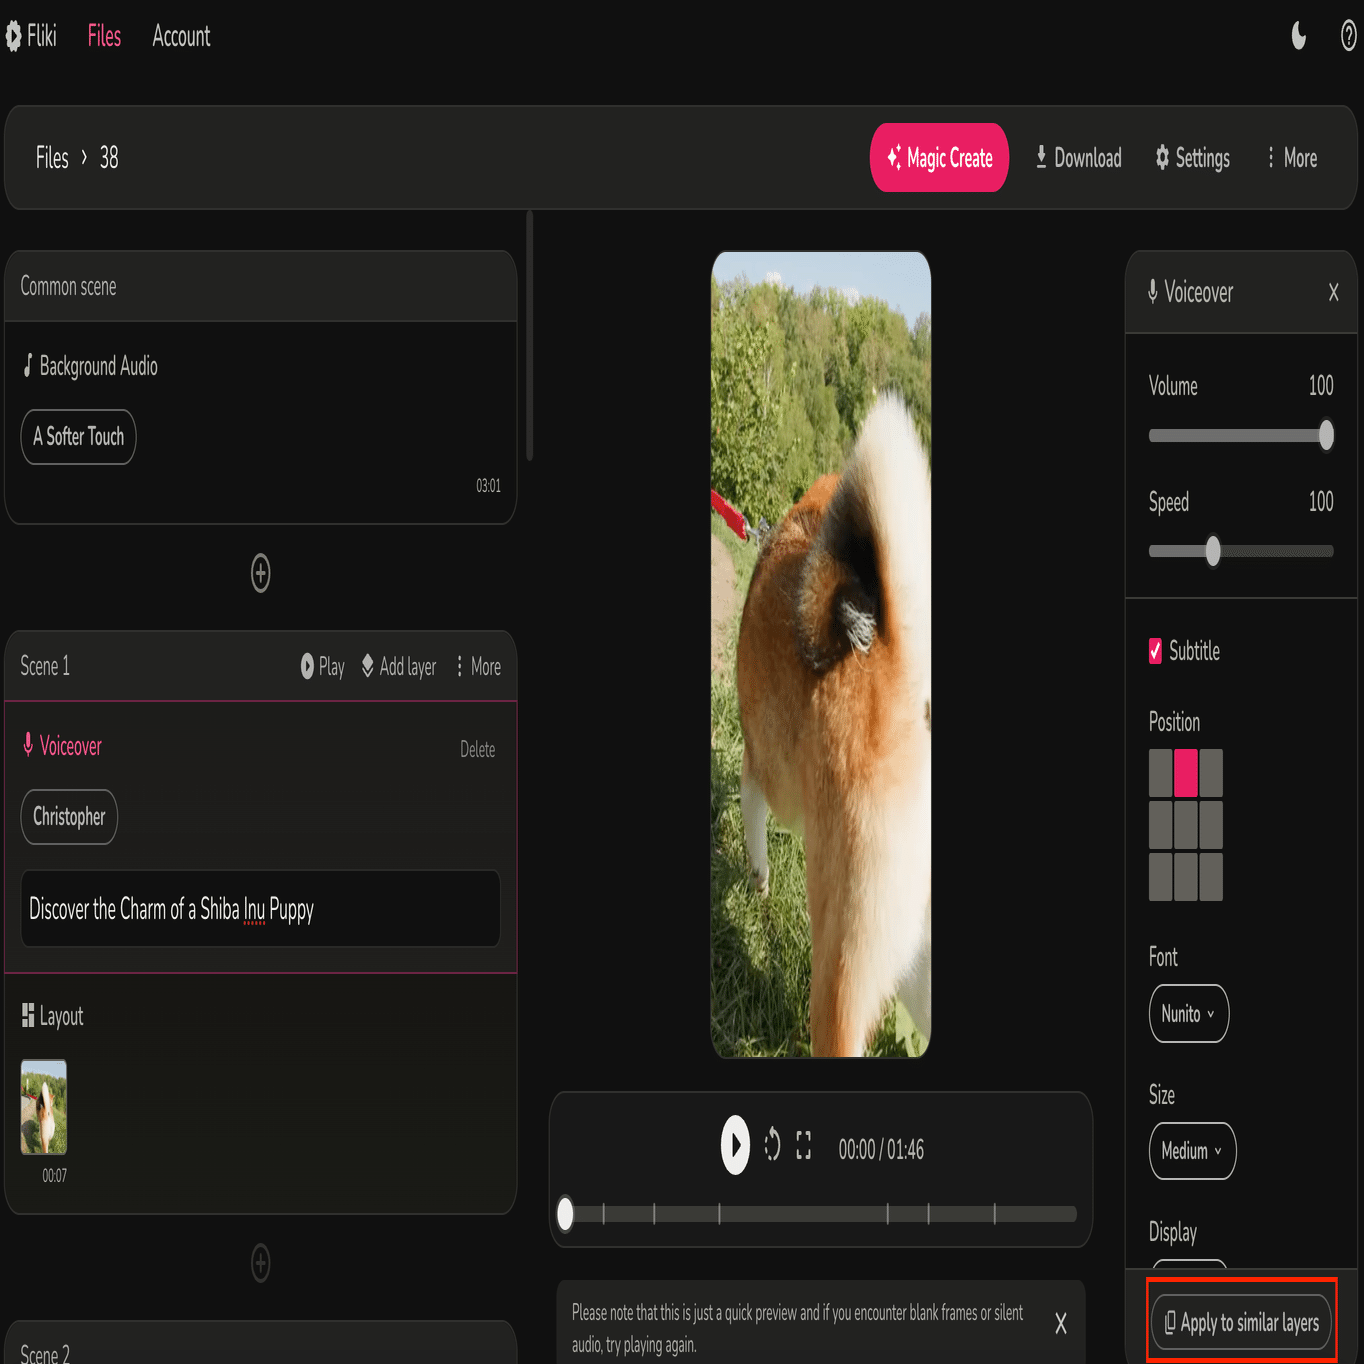
Task: Set subtitle position to middle right
Action: click(1211, 825)
